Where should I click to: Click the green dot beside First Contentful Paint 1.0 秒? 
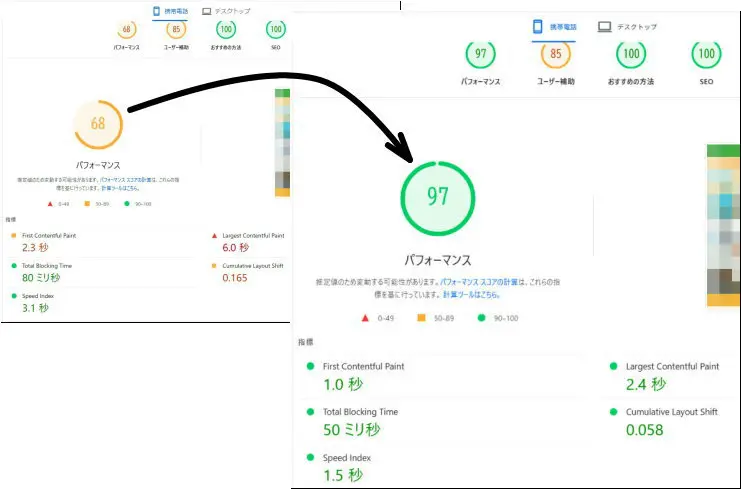pos(310,367)
